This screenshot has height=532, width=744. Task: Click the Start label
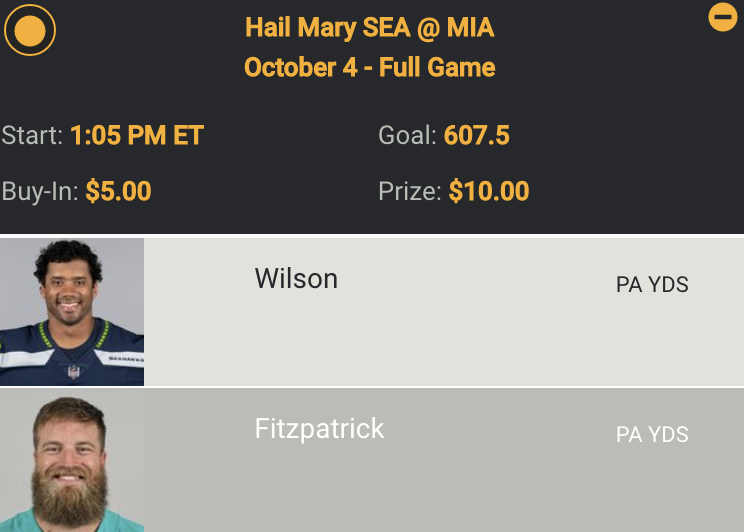(32, 135)
